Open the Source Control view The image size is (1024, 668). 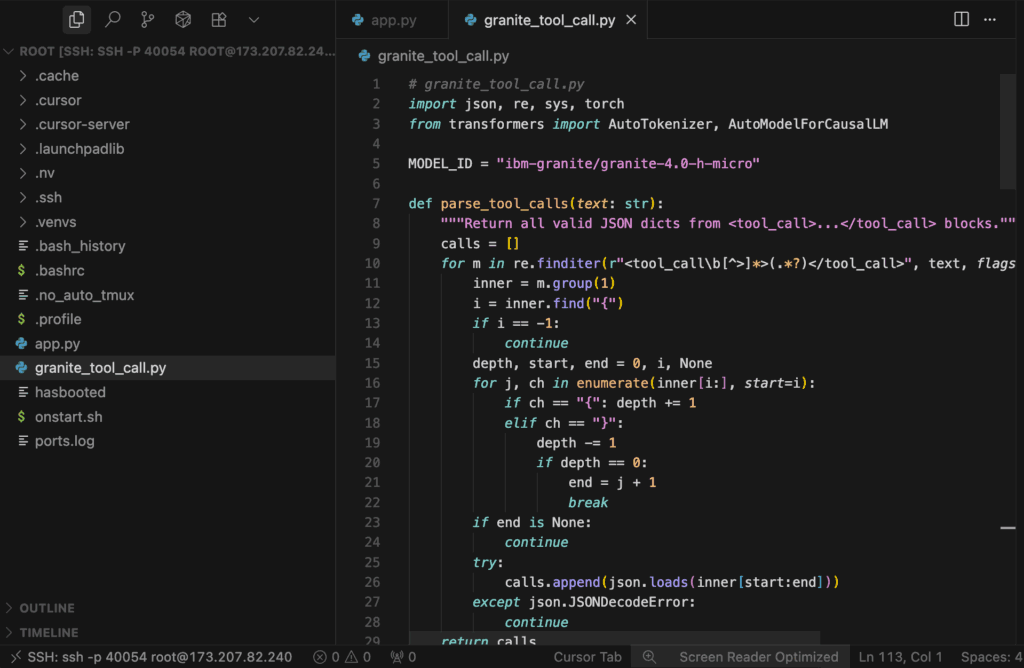point(148,19)
